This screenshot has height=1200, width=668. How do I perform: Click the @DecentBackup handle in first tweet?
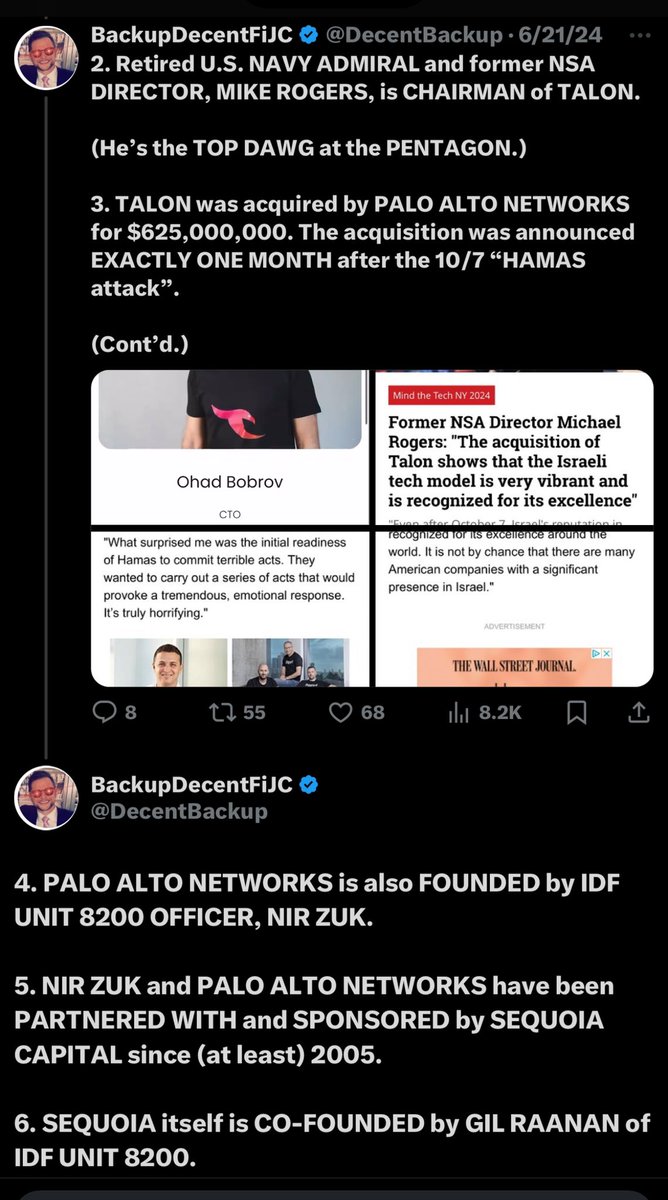(415, 36)
